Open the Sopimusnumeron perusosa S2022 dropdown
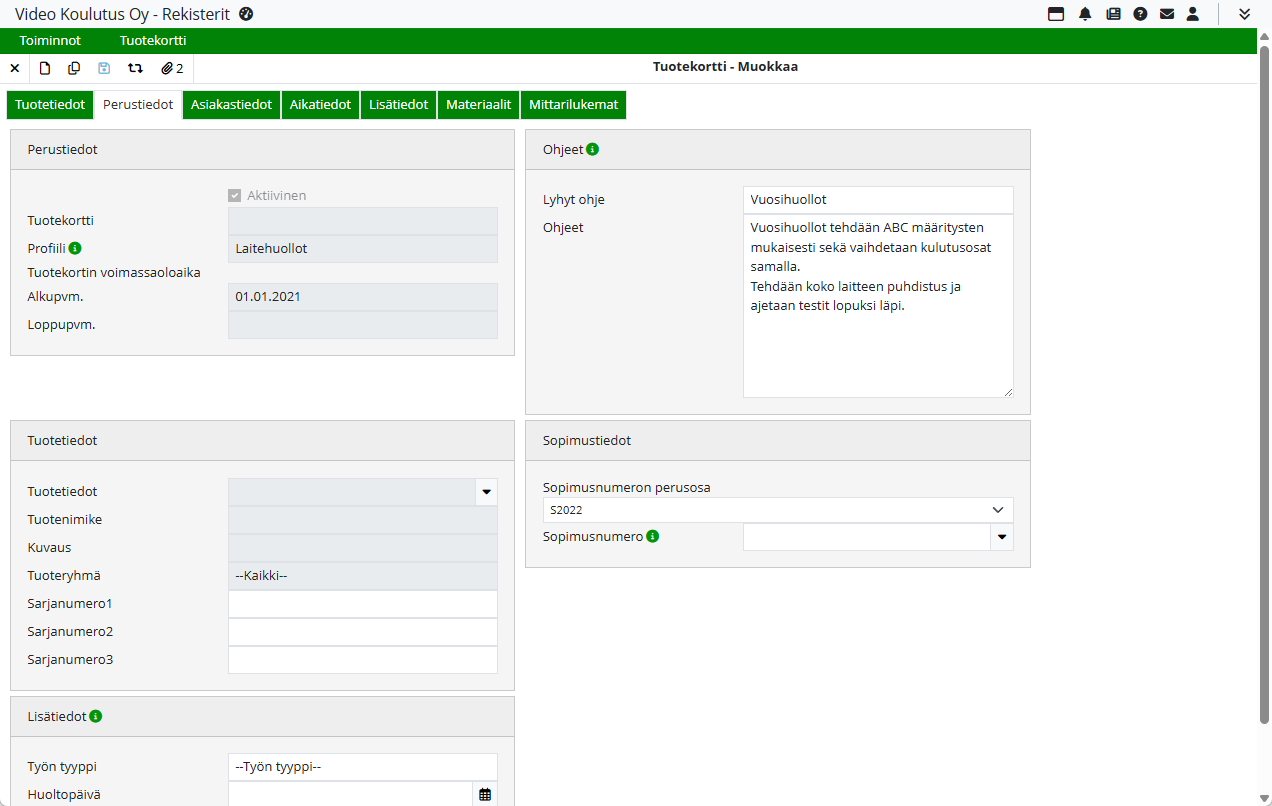1272x806 pixels. [x=778, y=510]
